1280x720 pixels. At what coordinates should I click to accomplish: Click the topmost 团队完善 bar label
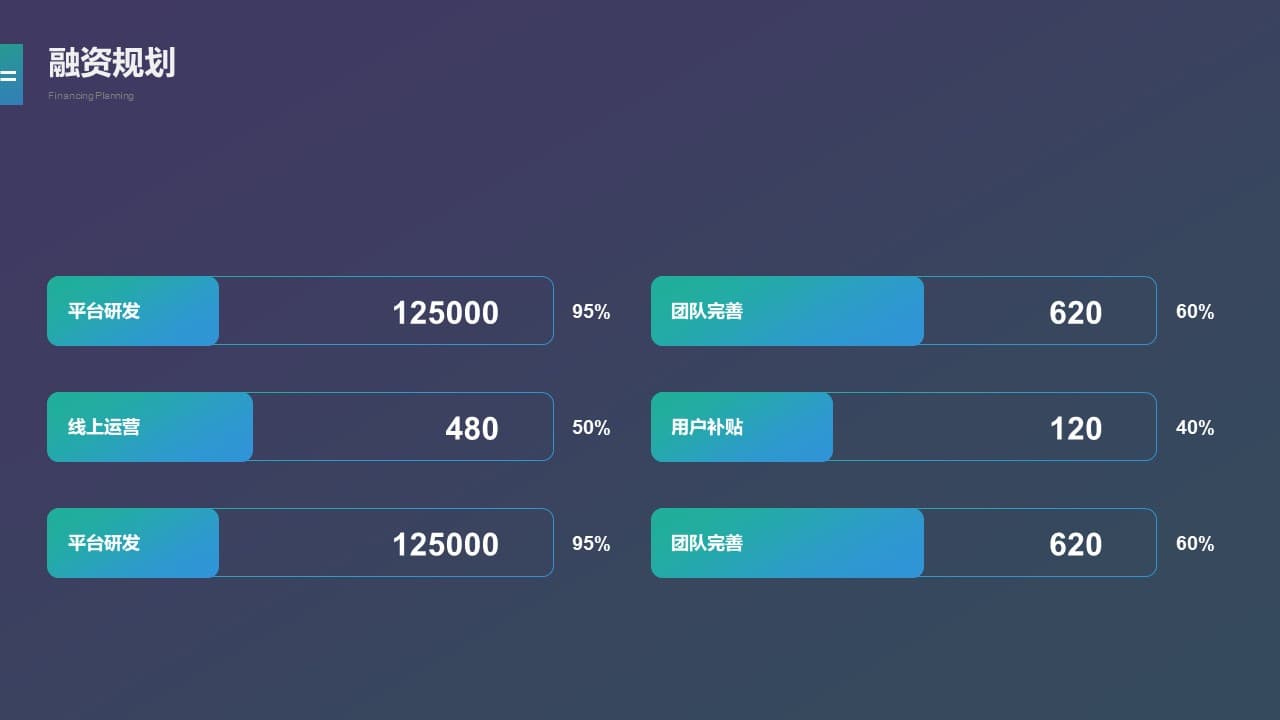tap(707, 311)
